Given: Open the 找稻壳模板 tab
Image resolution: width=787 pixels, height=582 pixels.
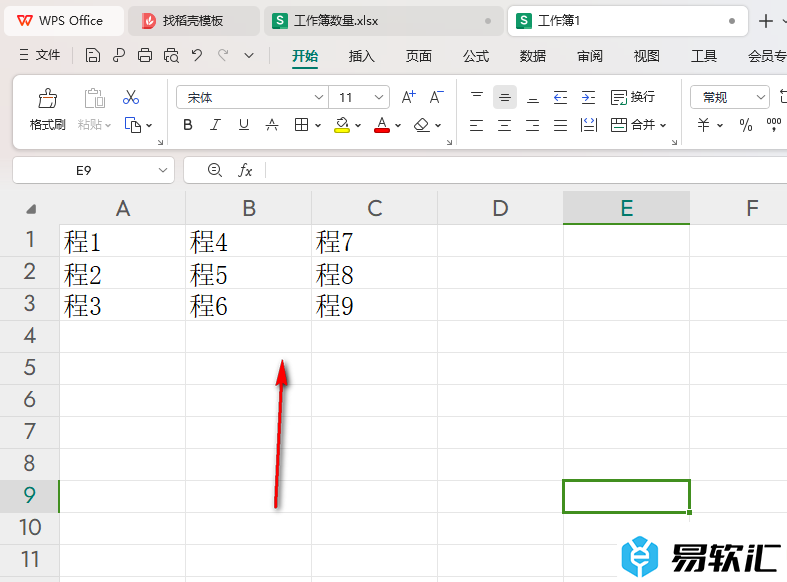Looking at the screenshot, I should point(194,21).
